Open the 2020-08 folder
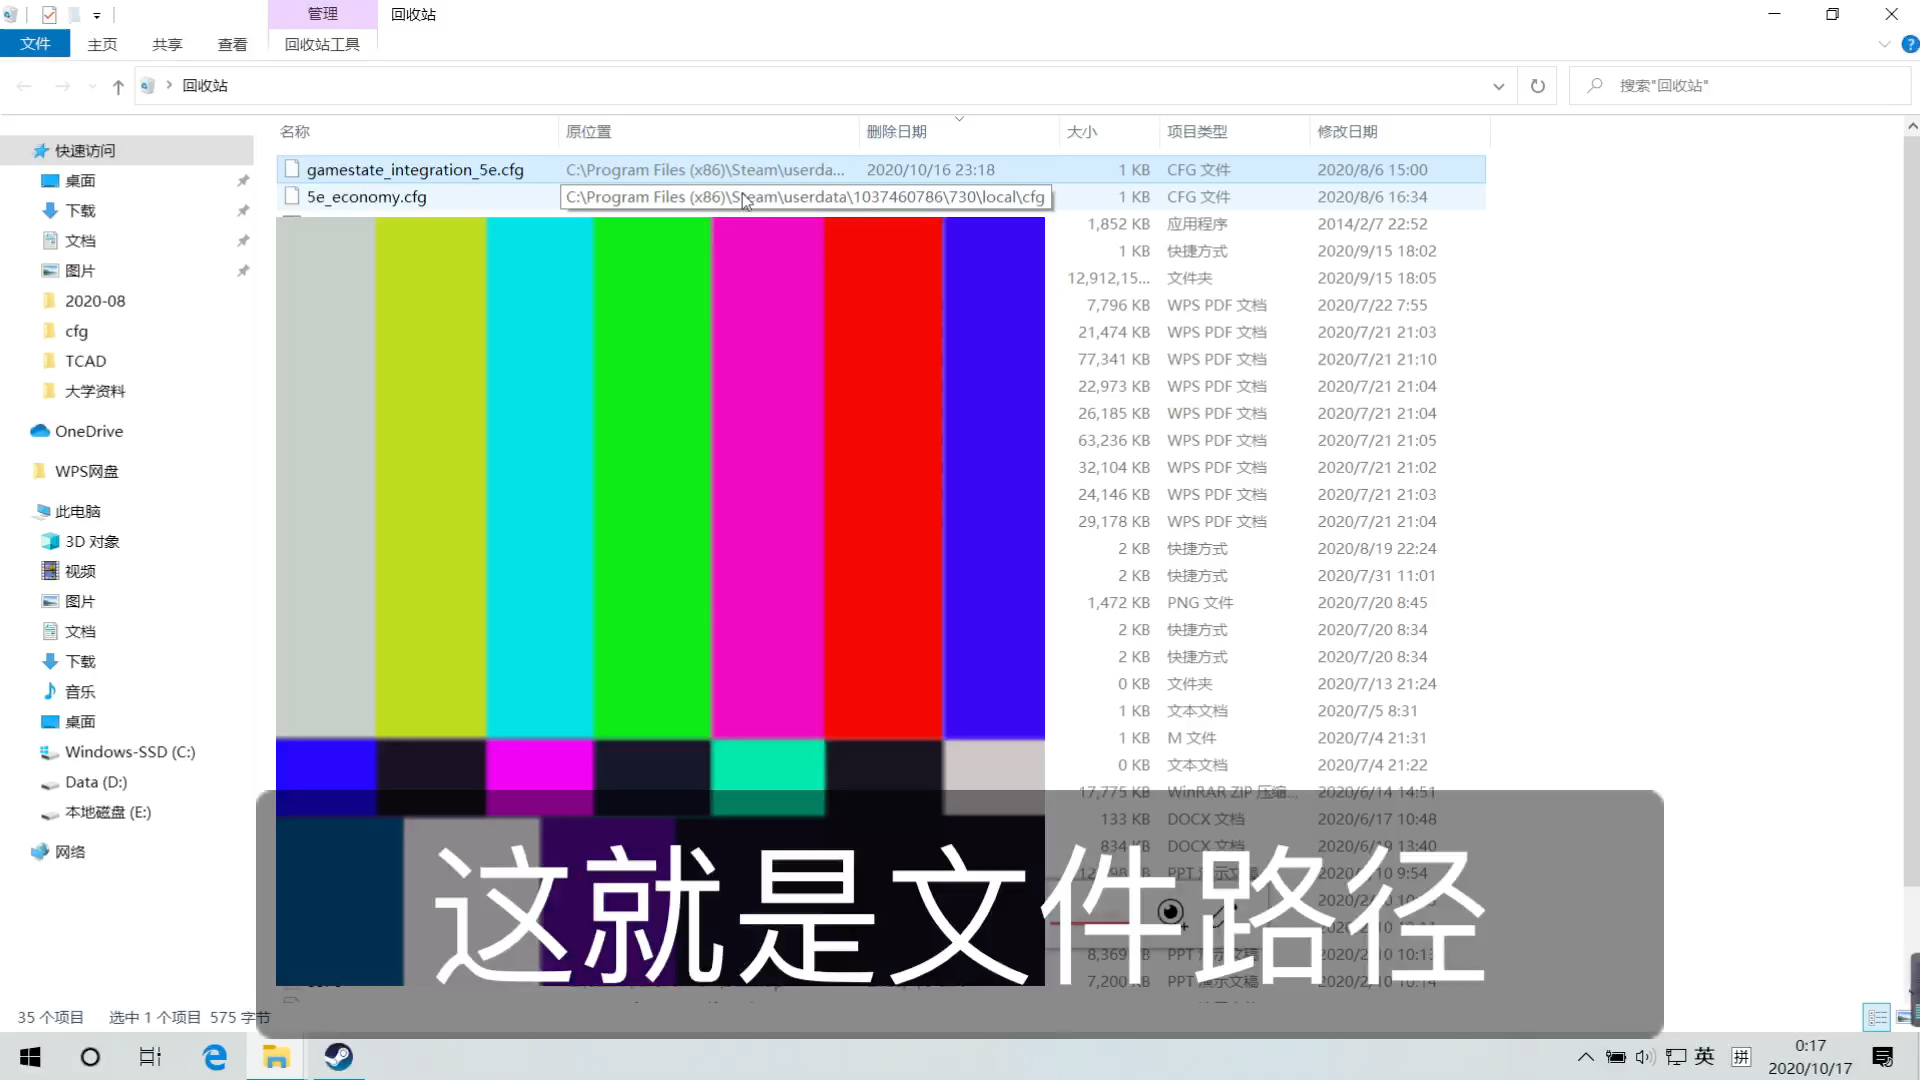1920x1080 pixels. click(x=95, y=301)
